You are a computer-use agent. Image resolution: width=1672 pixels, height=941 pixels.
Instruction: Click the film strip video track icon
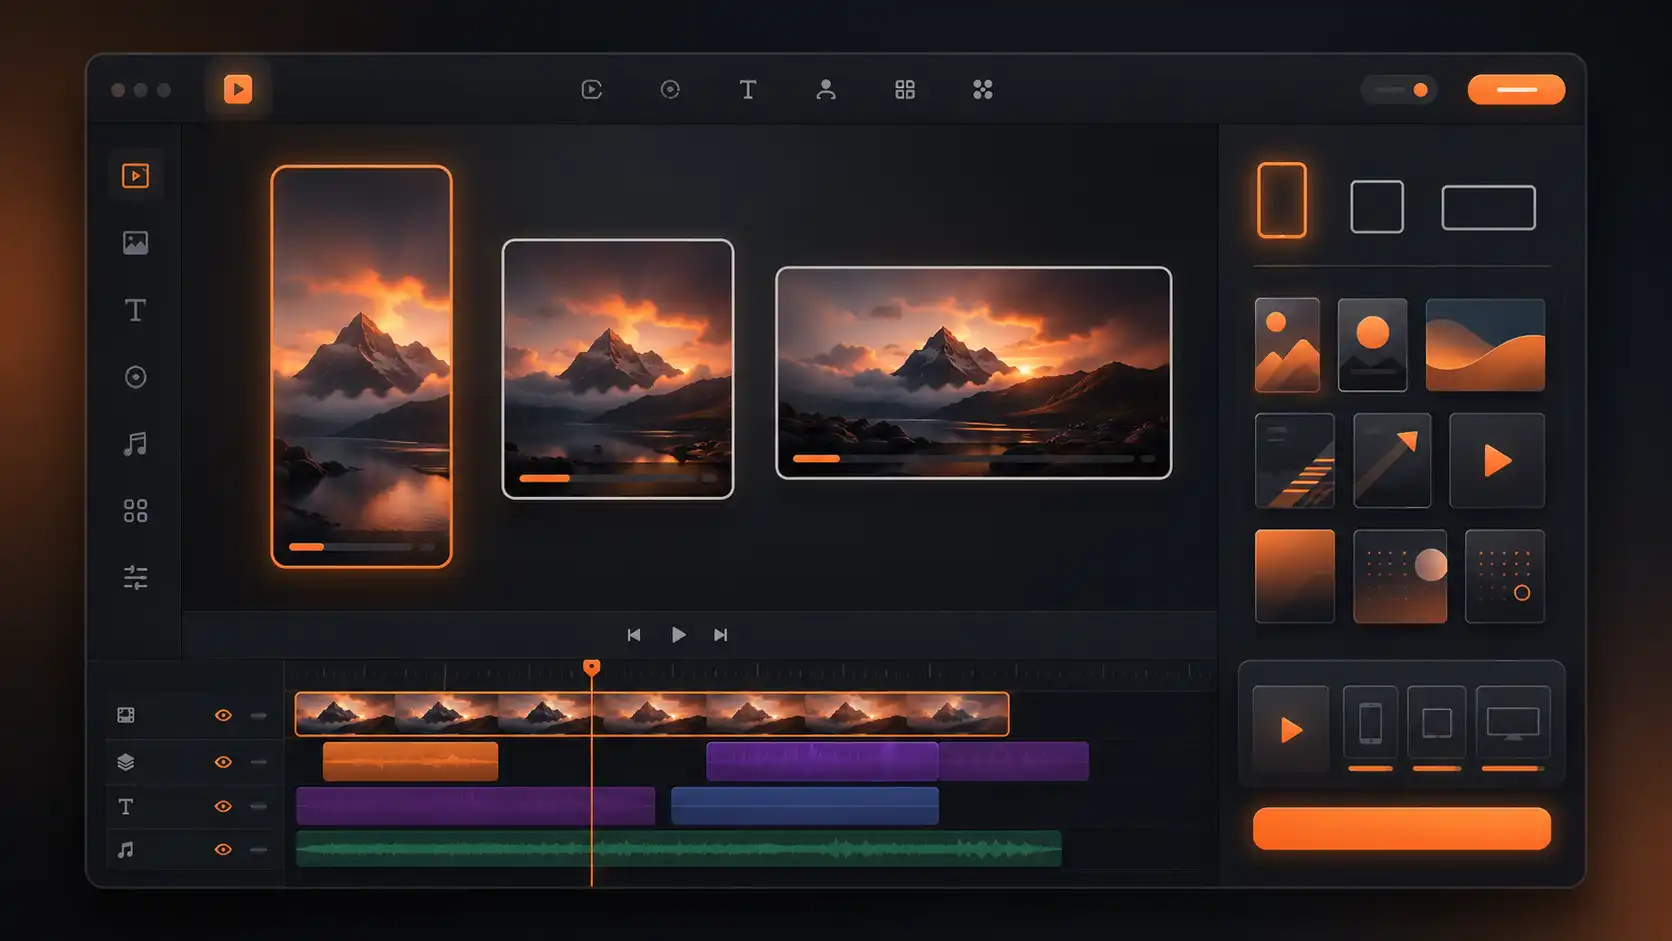click(126, 715)
